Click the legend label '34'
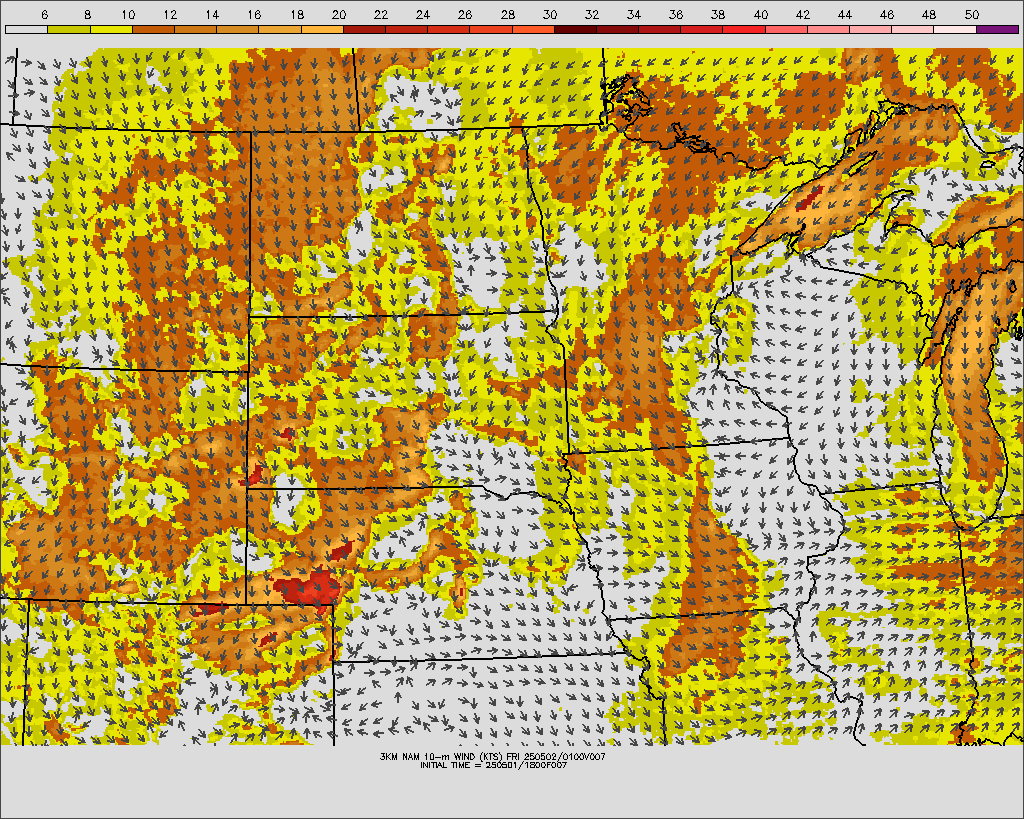1024x819 pixels. 634,14
